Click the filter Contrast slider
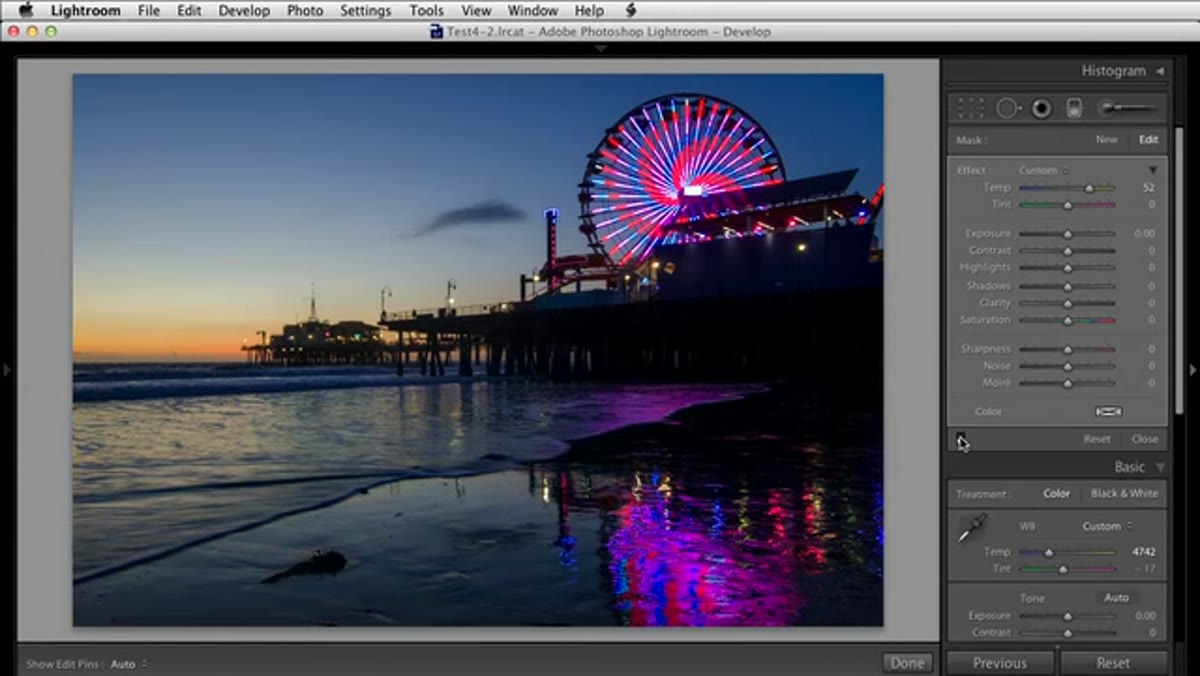The width and height of the screenshot is (1200, 676). coord(1067,251)
